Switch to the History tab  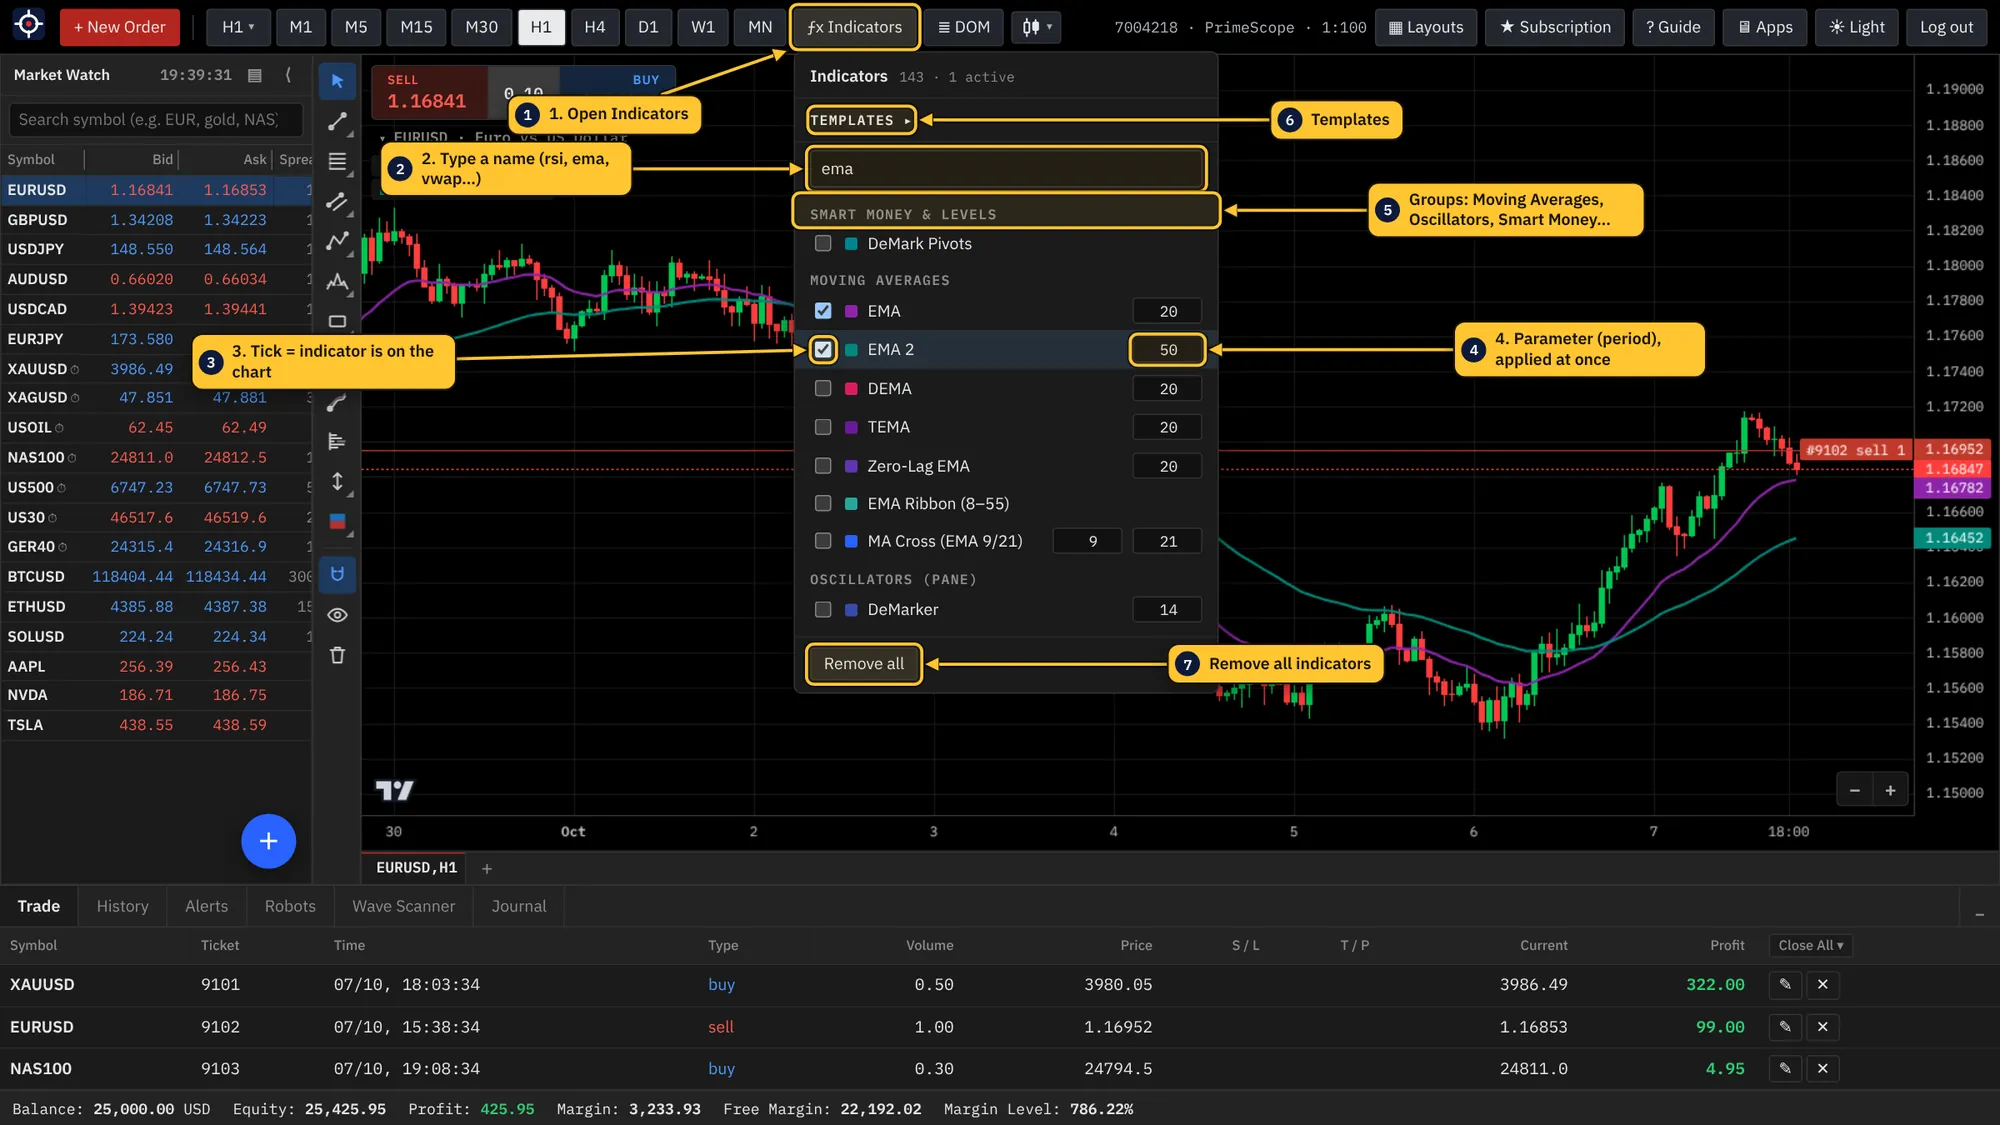pyautogui.click(x=123, y=906)
